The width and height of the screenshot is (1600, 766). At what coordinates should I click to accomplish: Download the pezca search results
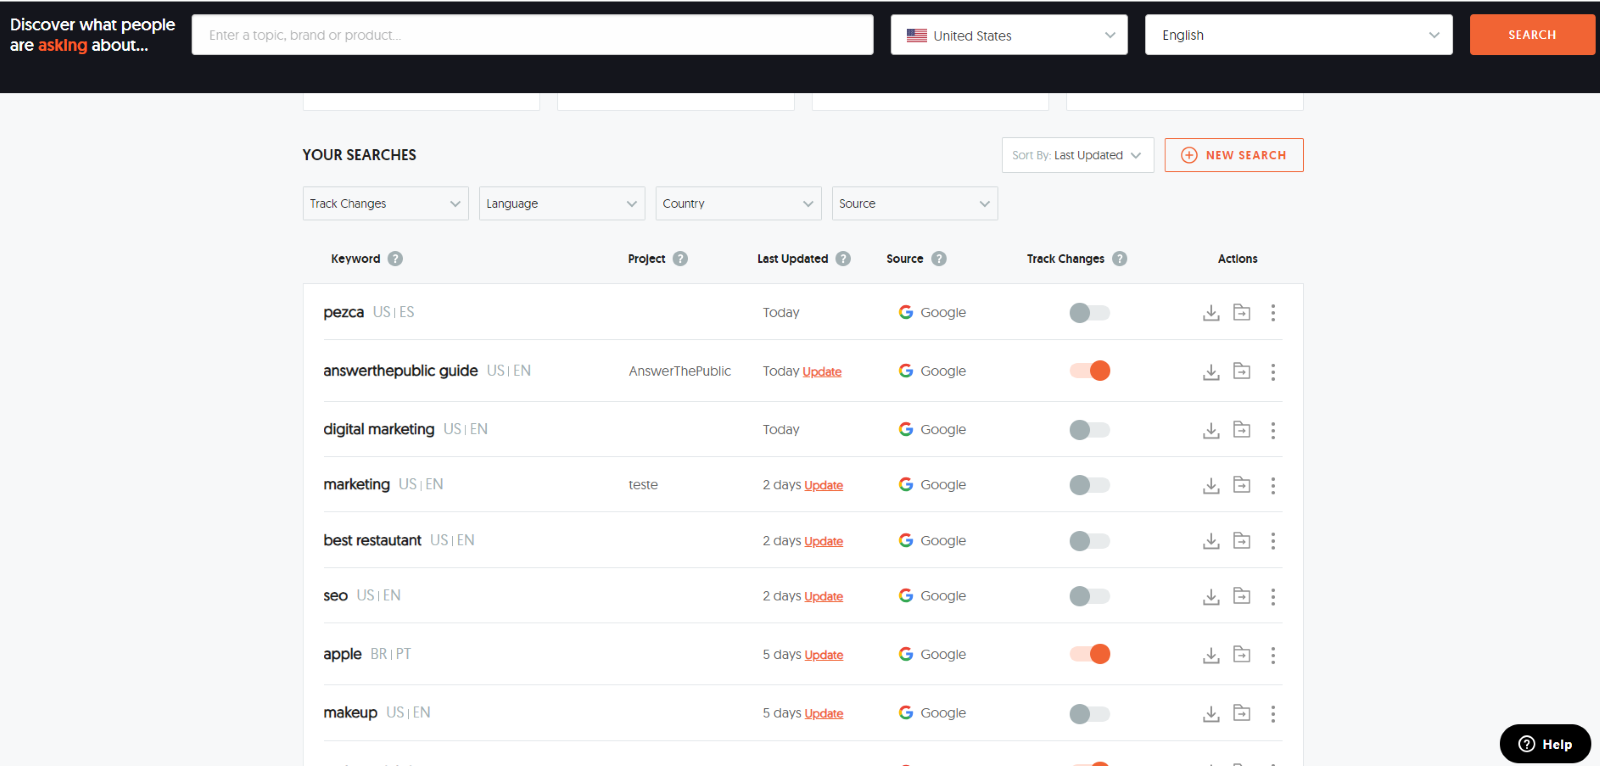1211,313
